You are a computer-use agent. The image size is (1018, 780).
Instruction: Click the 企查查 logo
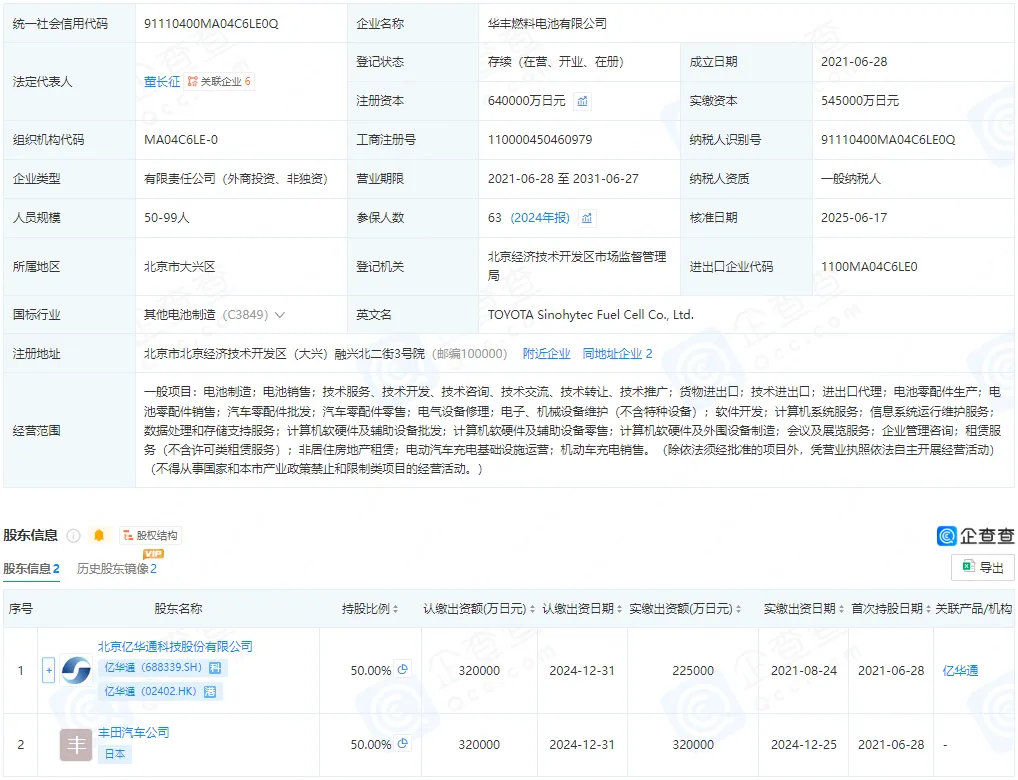point(975,536)
